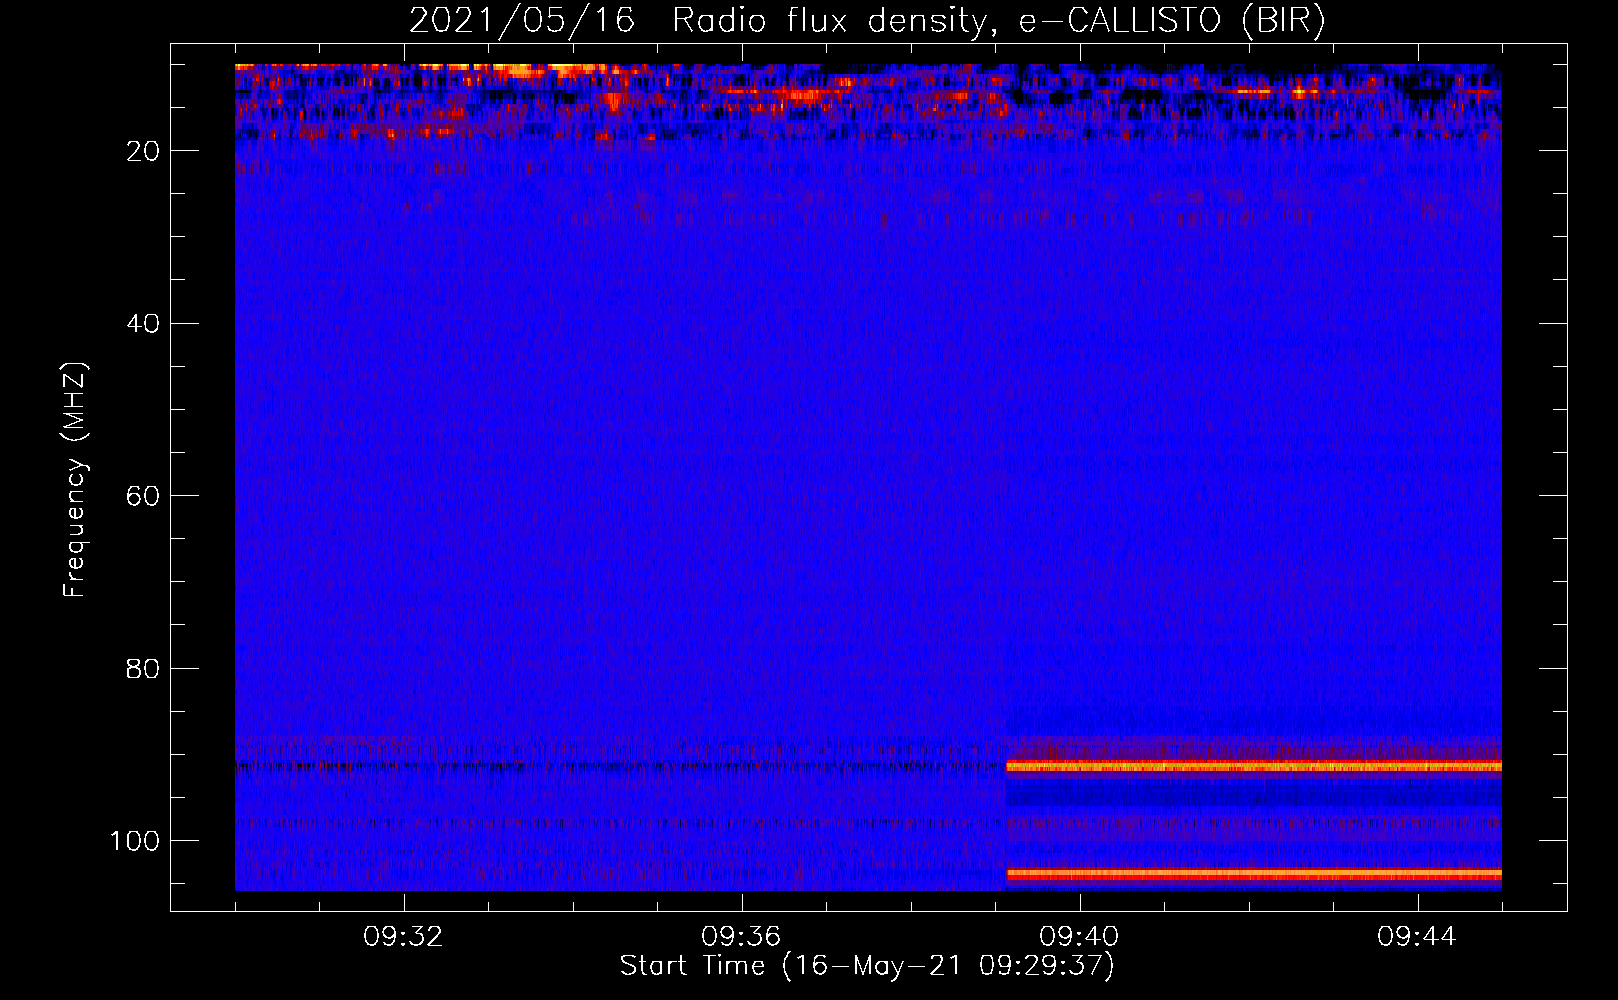Screen dimensions: 1618x1000
Task: Click the bright yellow emission band near 91 MHz
Action: tap(1253, 766)
